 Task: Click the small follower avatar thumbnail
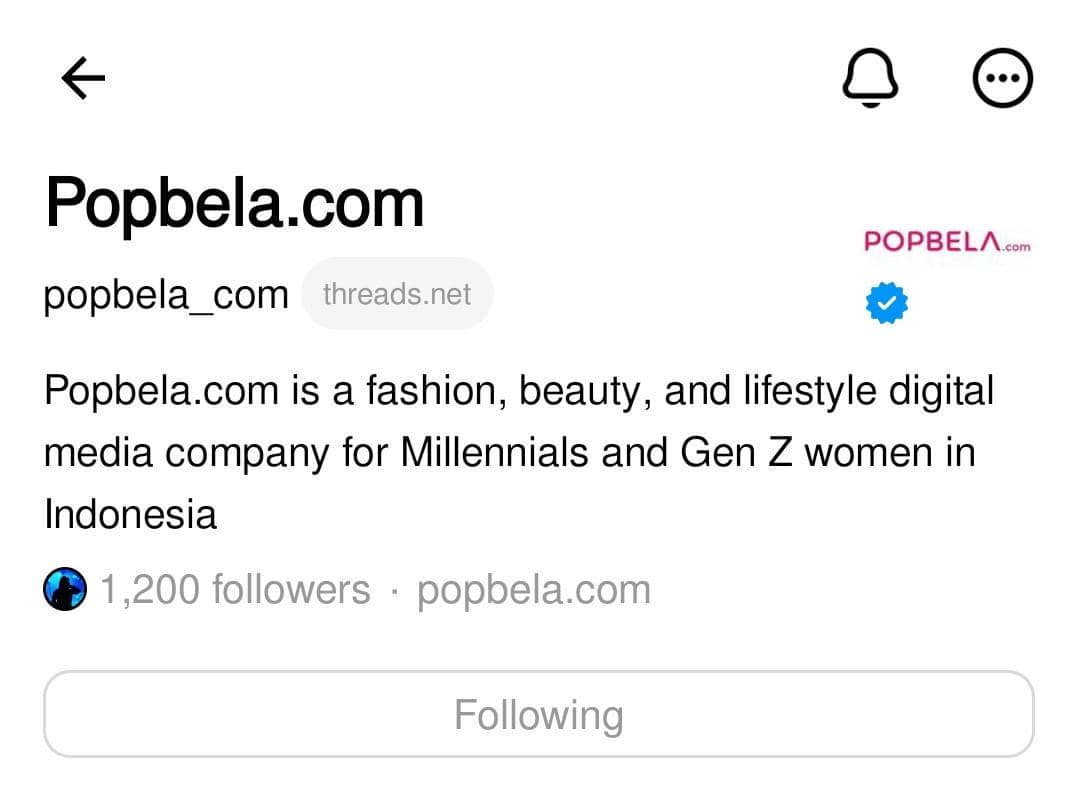[x=64, y=589]
